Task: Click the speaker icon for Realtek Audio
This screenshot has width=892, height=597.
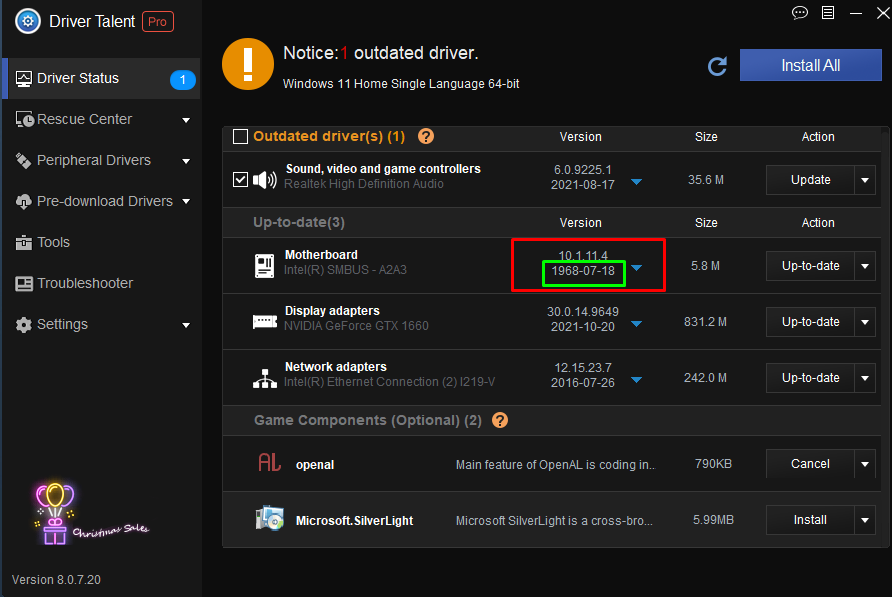Action: 265,180
